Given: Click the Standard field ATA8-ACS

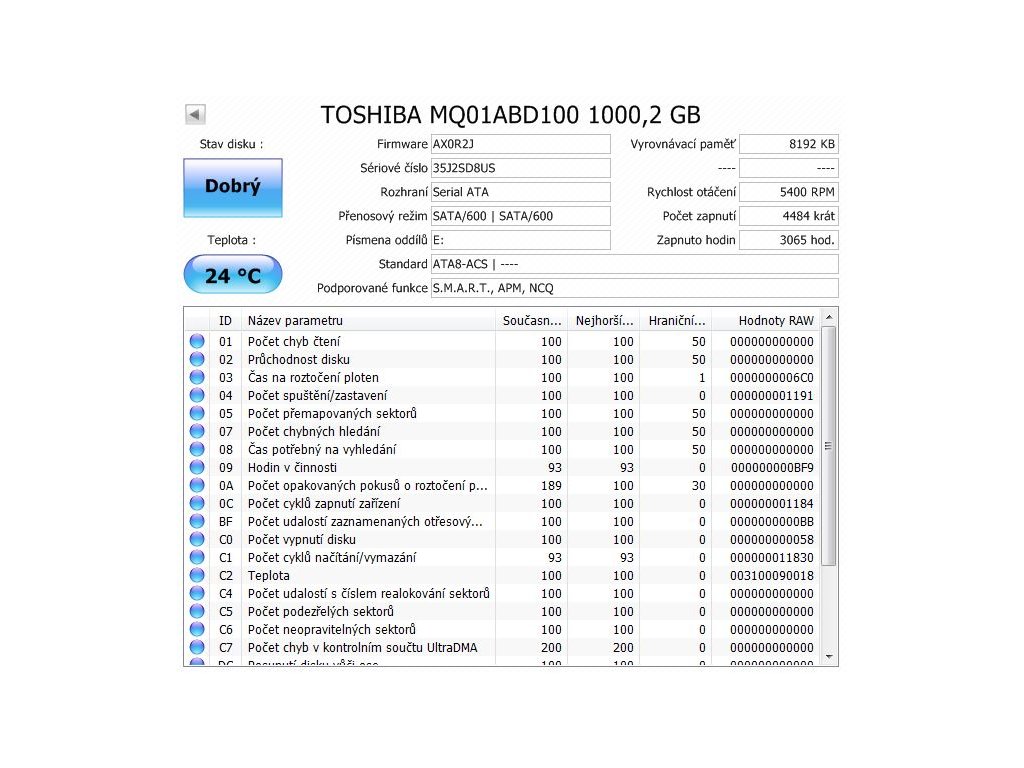Looking at the screenshot, I should tap(635, 264).
